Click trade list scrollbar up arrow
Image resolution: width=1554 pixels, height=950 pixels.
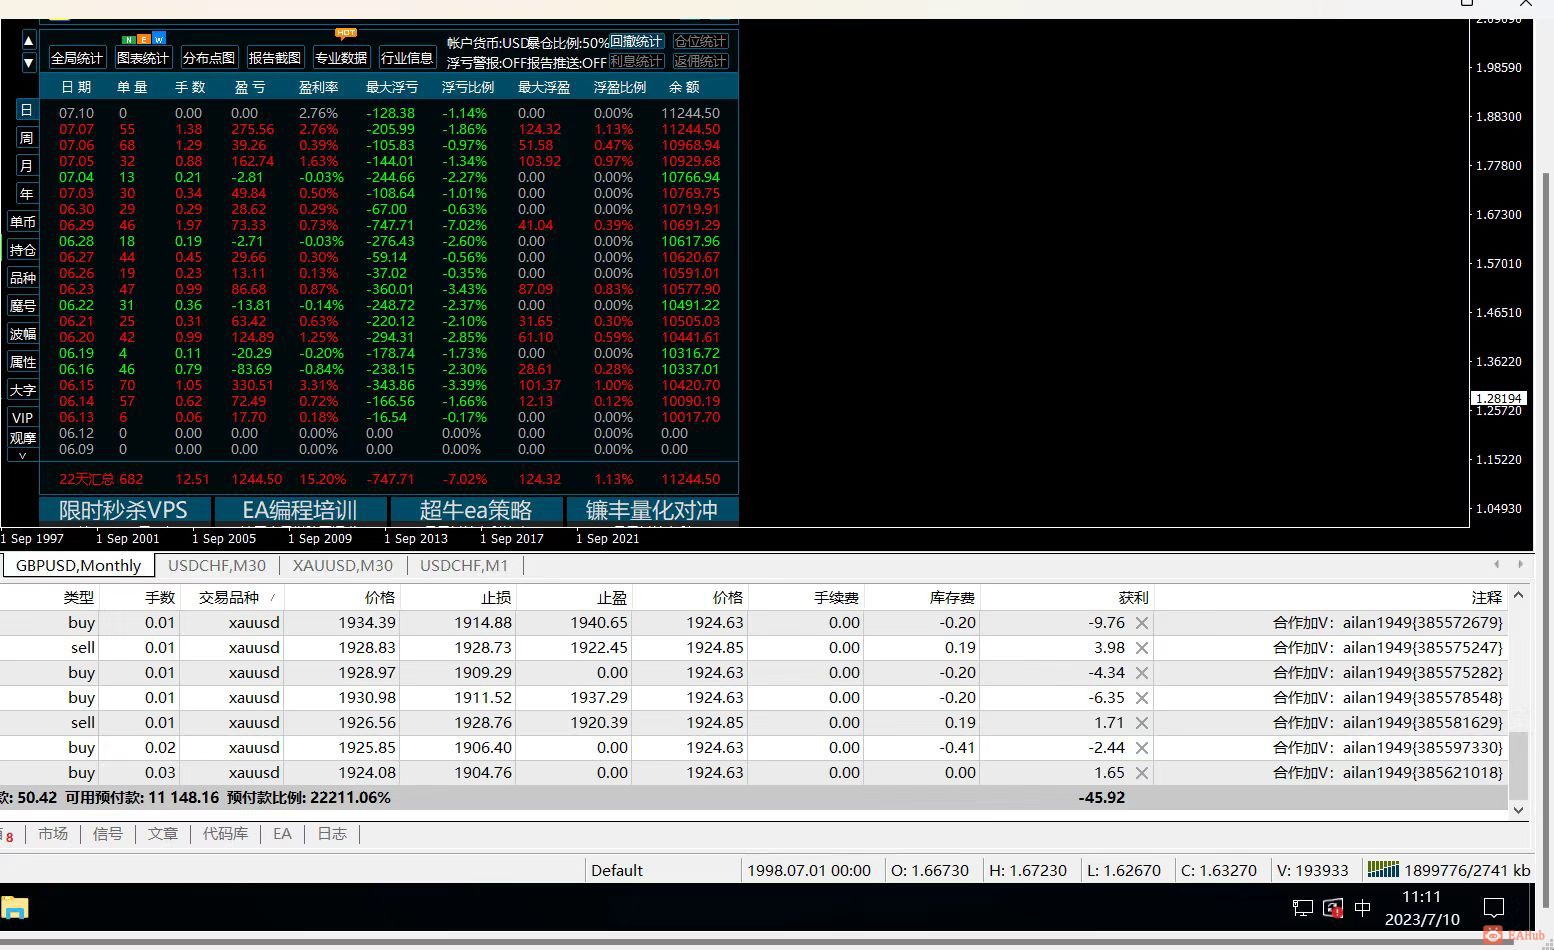tap(1518, 596)
